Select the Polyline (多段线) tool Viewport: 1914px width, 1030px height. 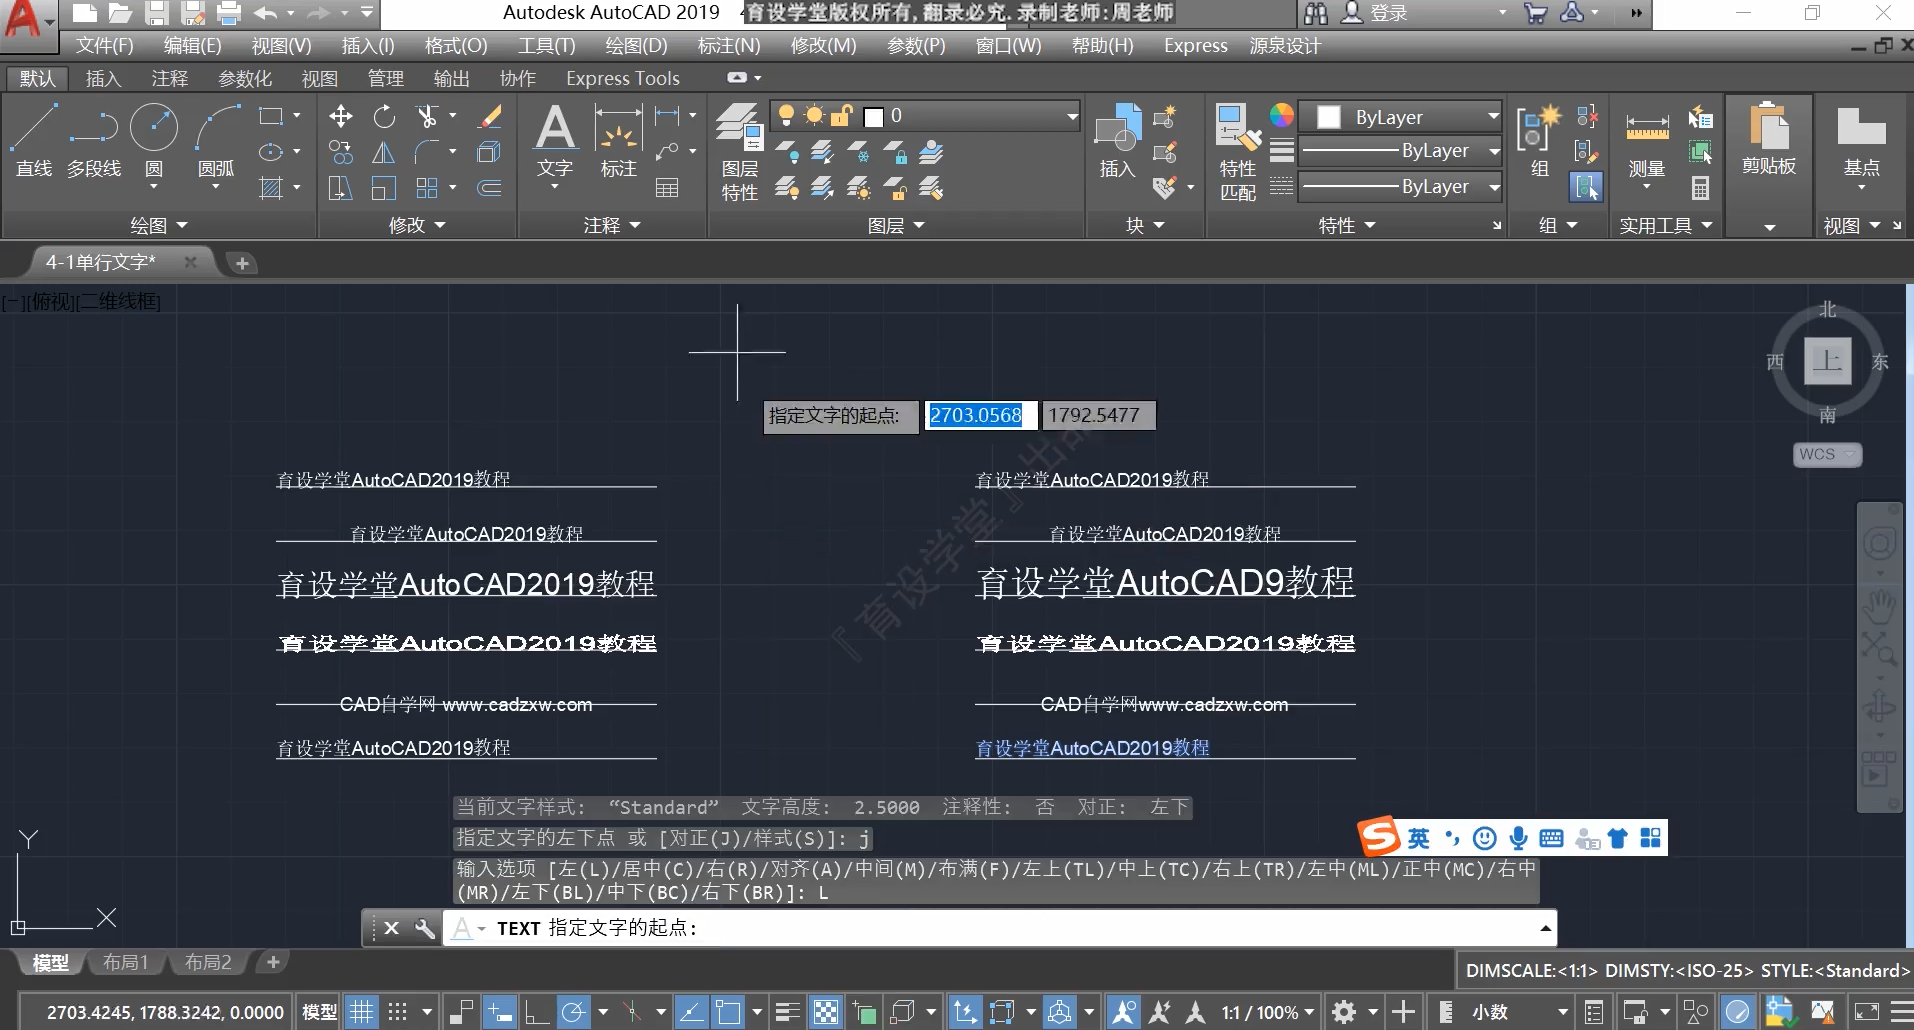(94, 140)
